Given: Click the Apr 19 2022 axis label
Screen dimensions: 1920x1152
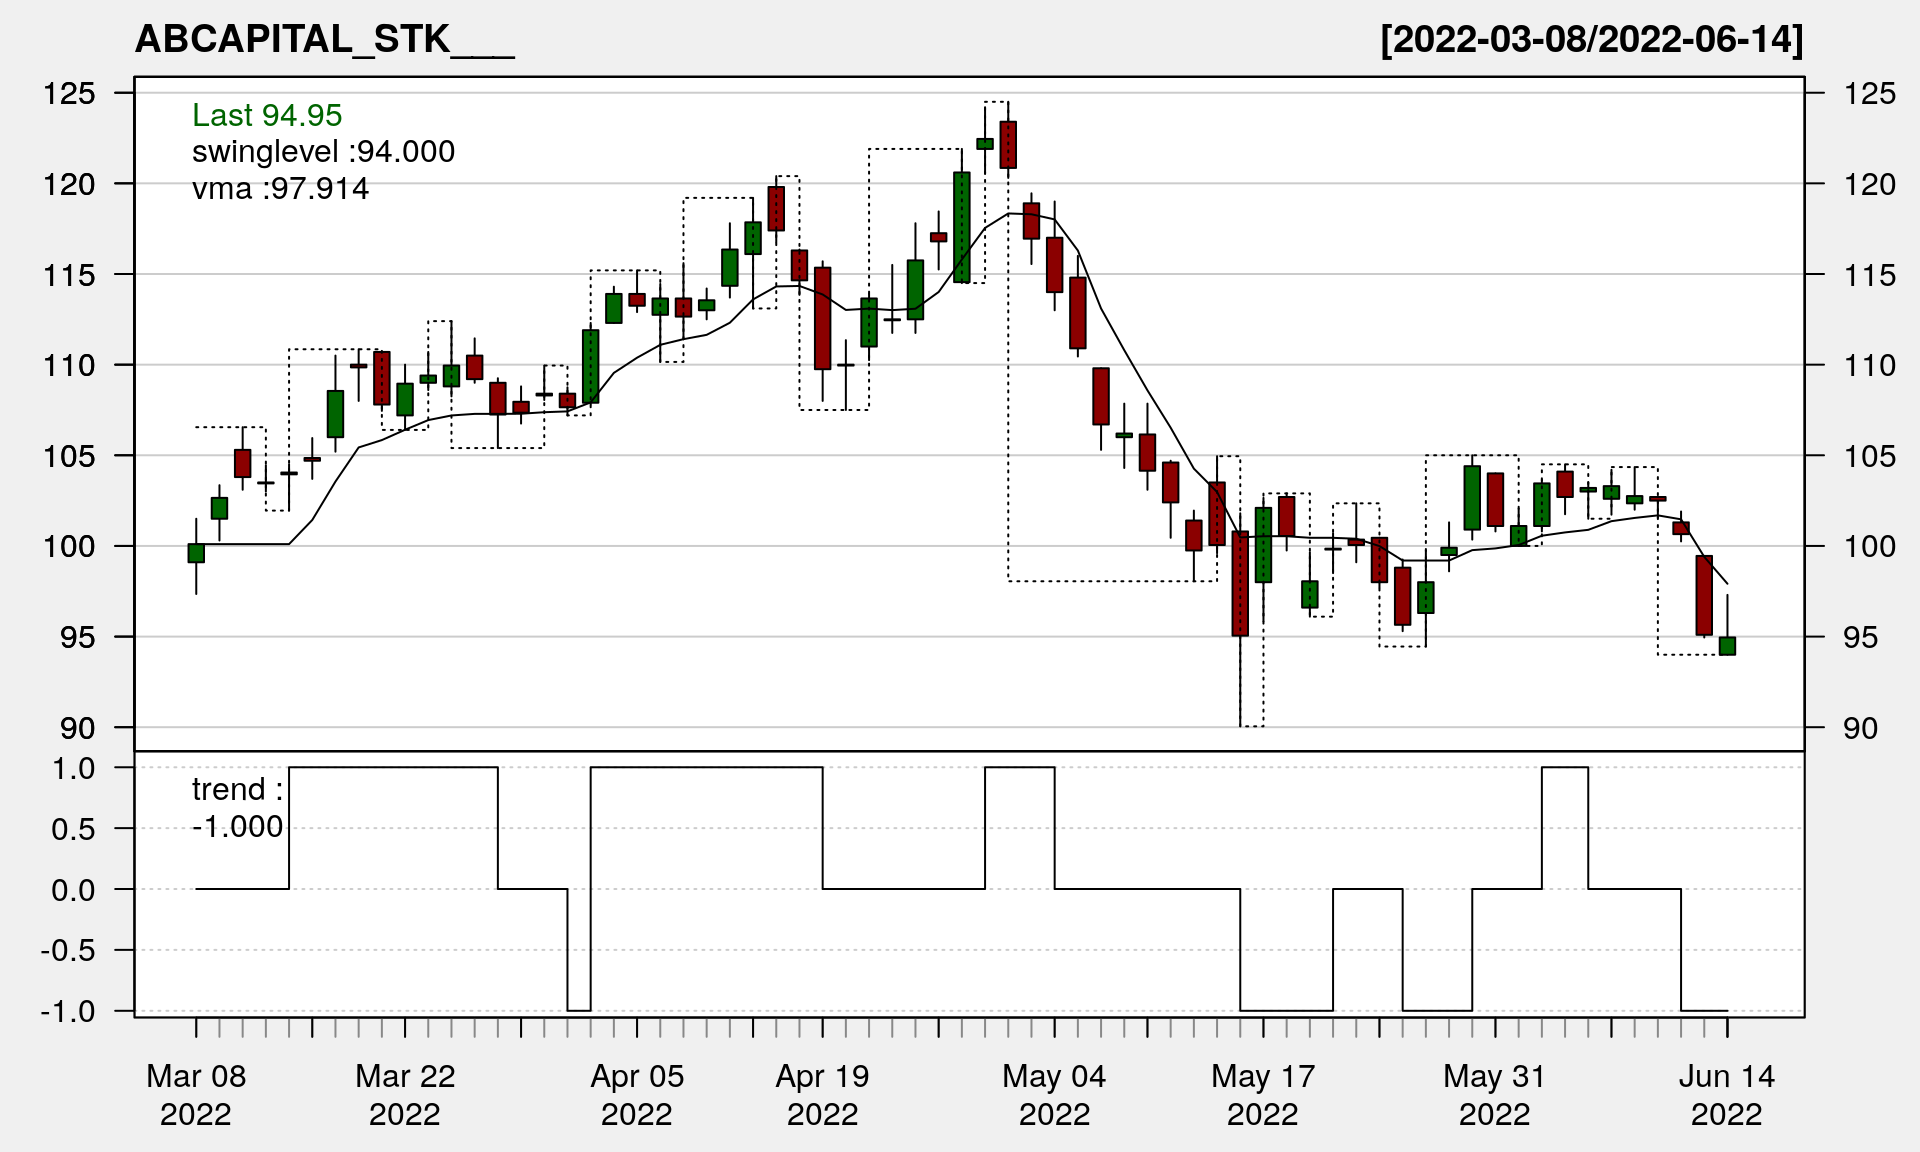Looking at the screenshot, I should [x=822, y=1094].
